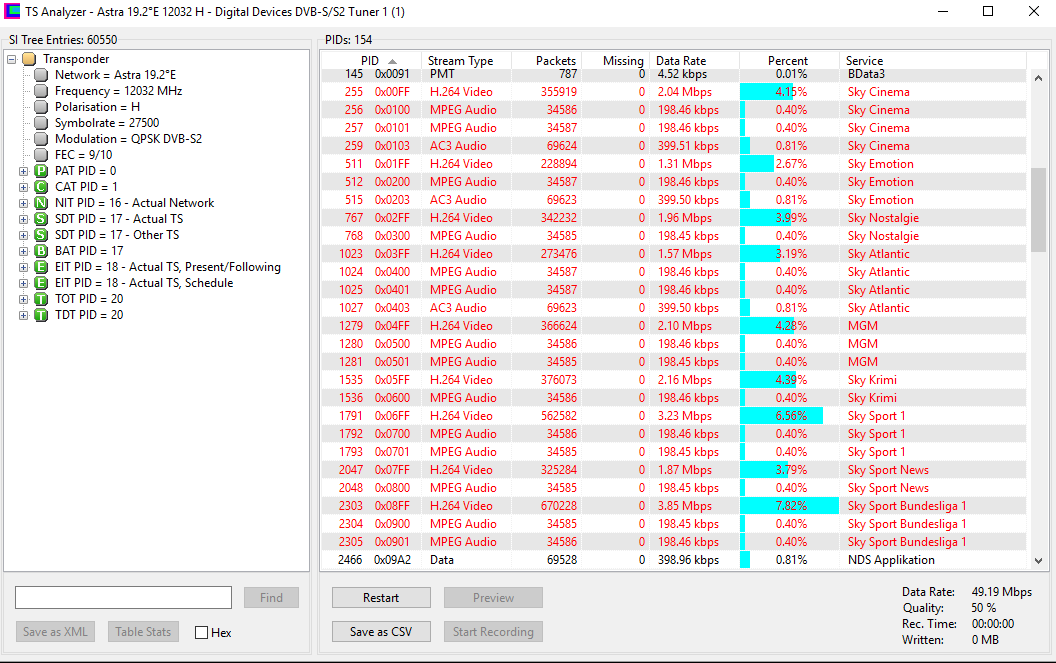Viewport: 1056px width, 663px height.
Task: Select PID 2466 NDS Applikation row
Action: tap(673, 560)
